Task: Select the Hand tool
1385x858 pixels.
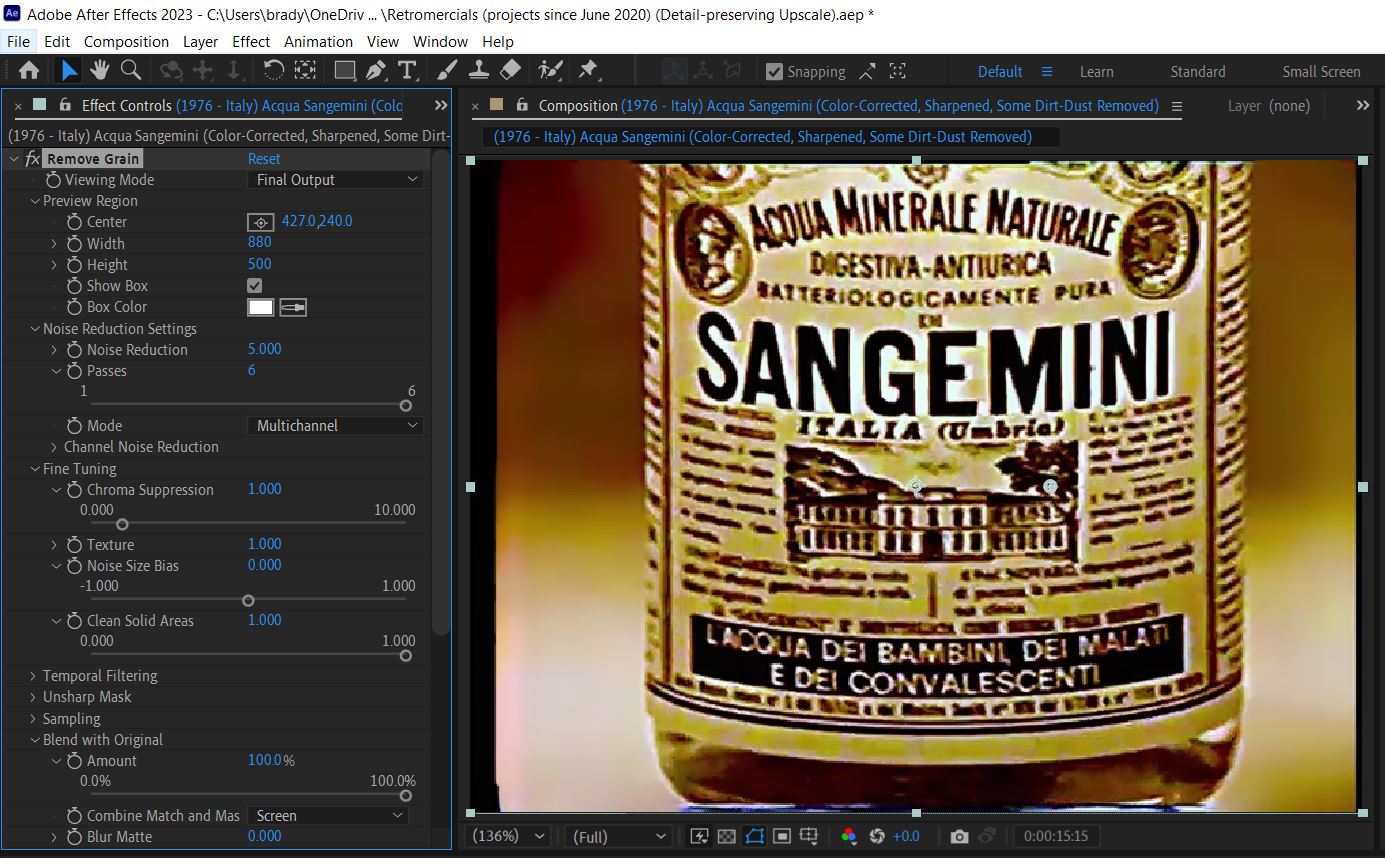Action: tap(99, 71)
